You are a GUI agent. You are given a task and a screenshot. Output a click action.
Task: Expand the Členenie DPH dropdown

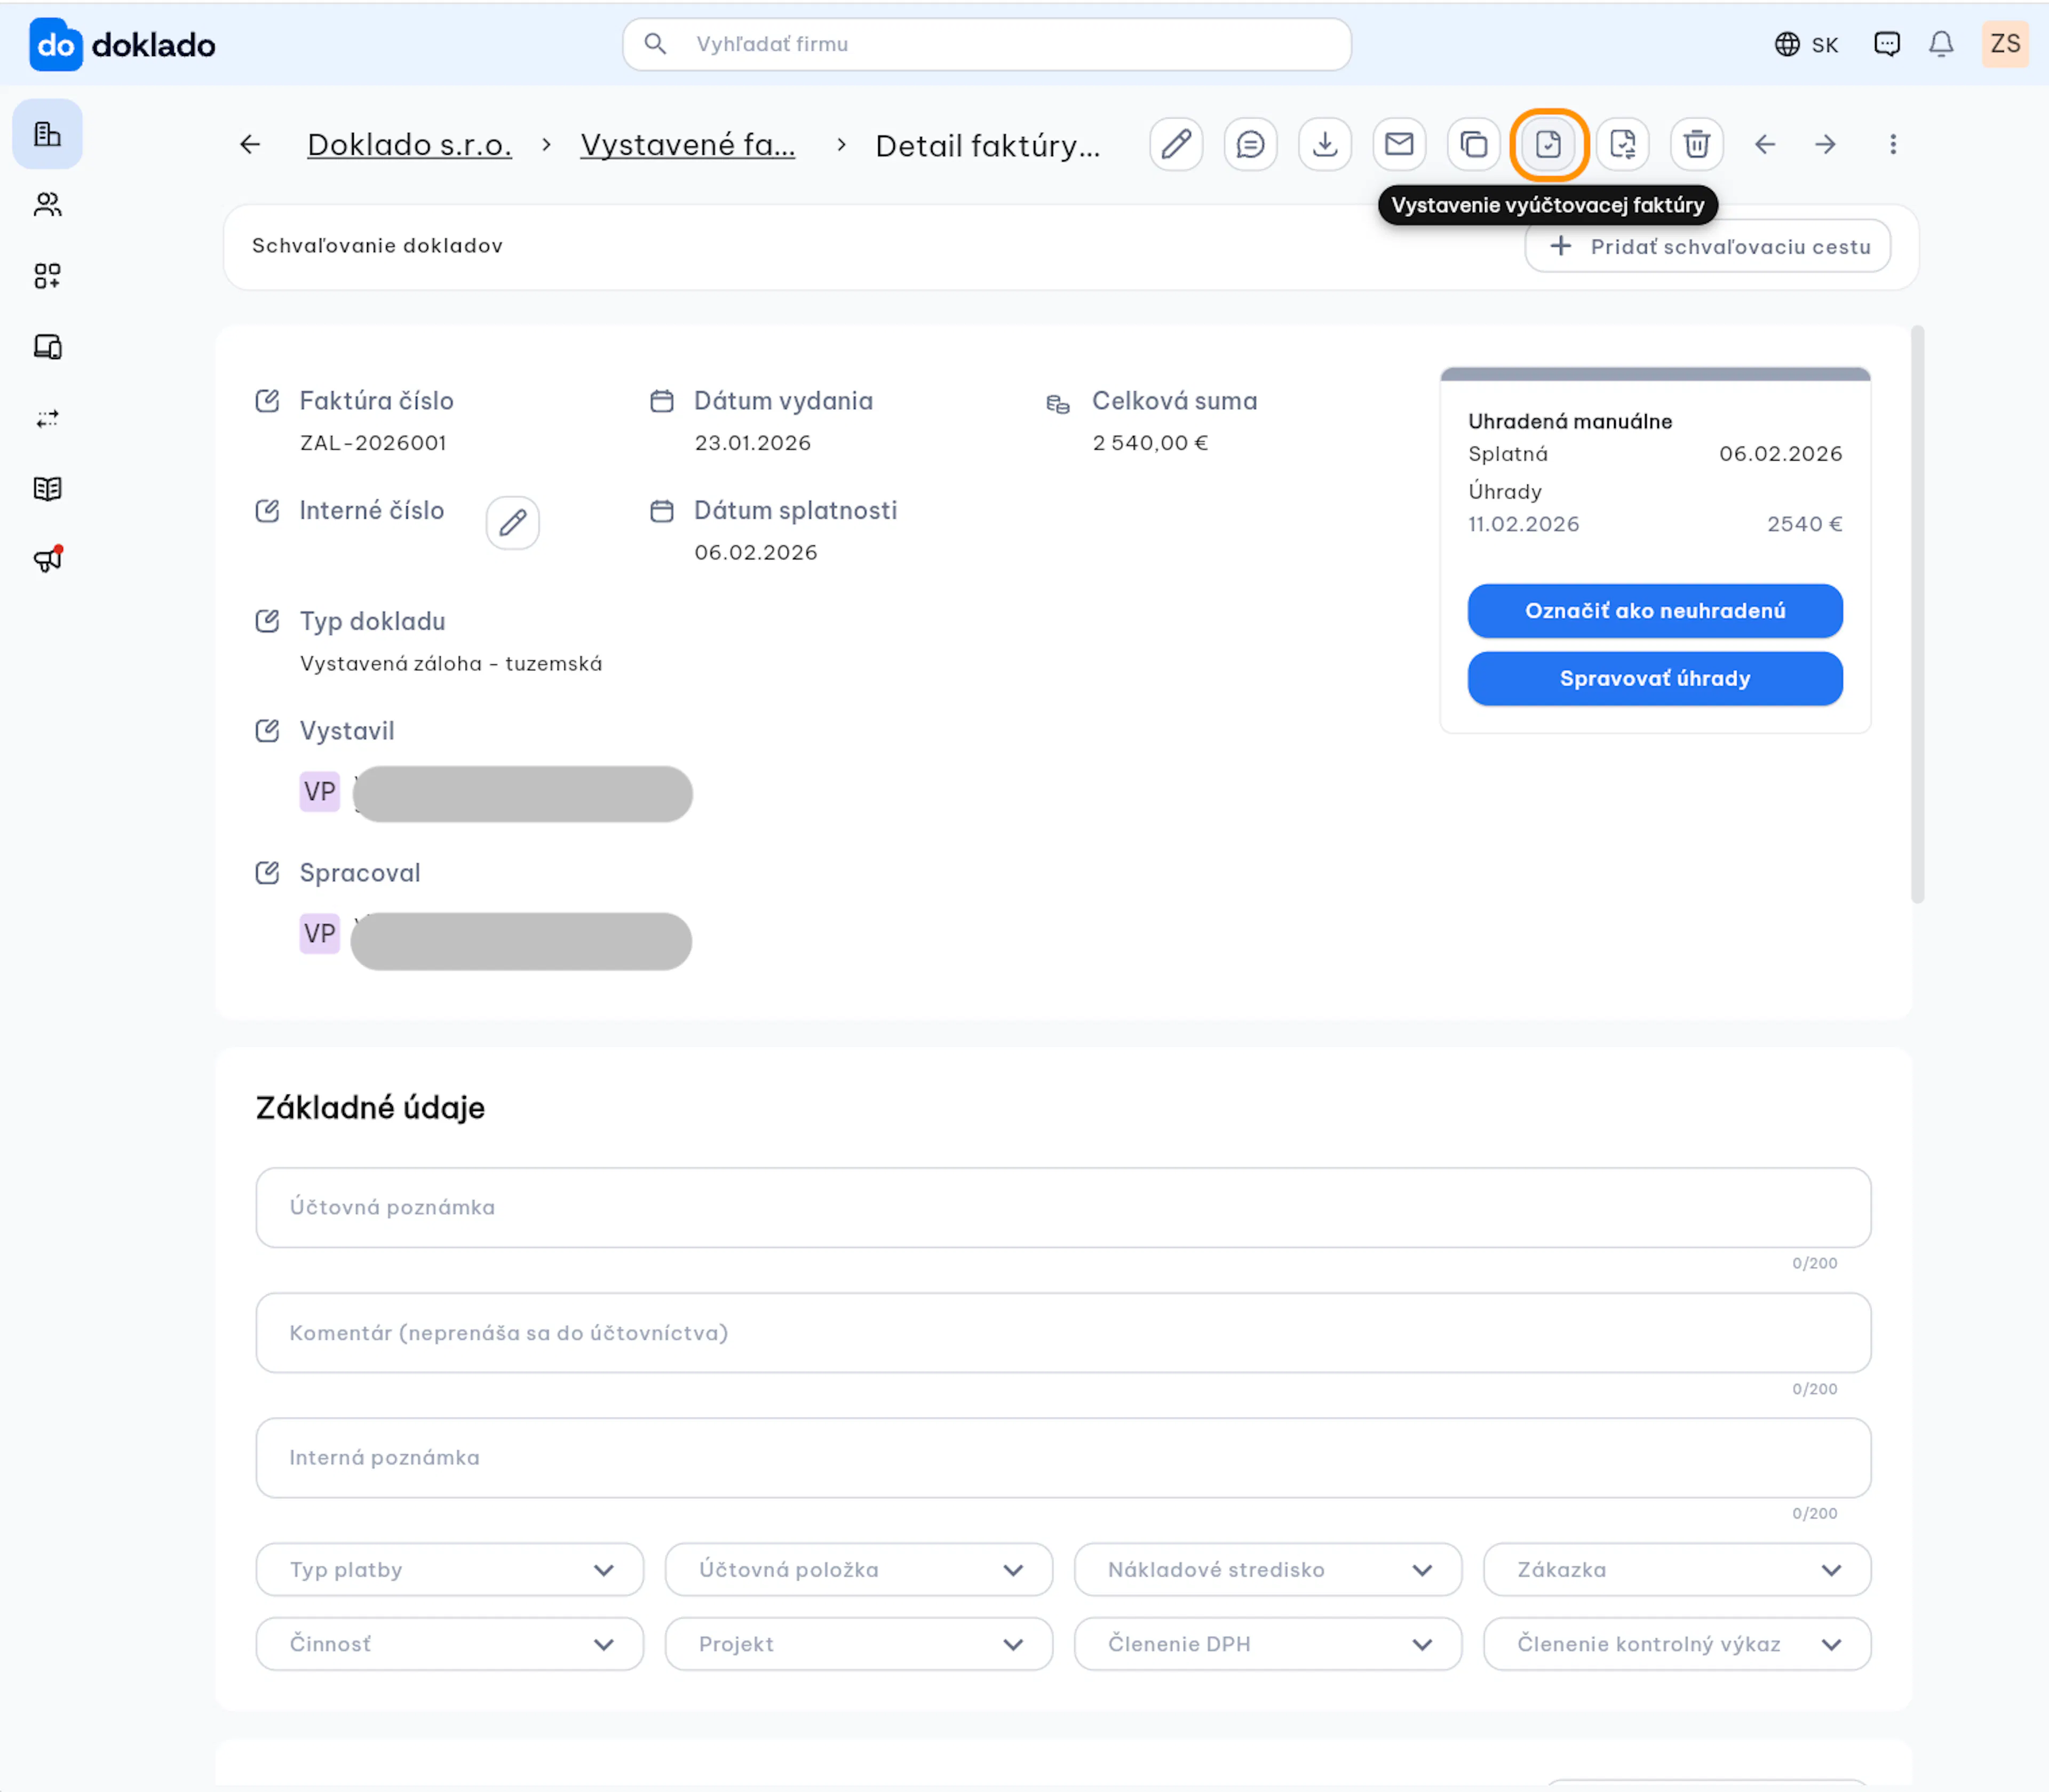click(x=1268, y=1644)
